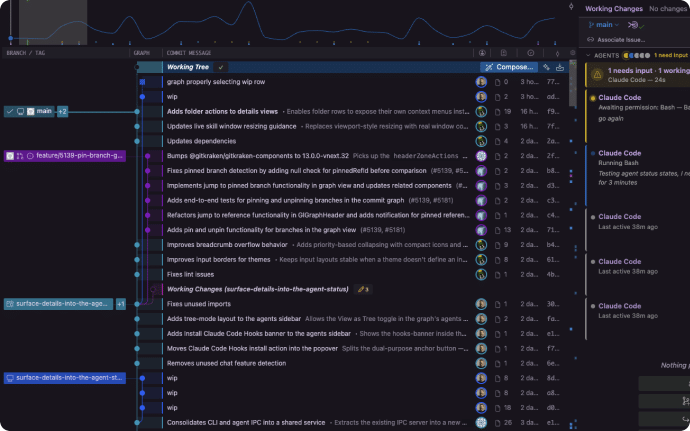Click the link icon next to Associate Issue
Image resolution: width=690 pixels, height=431 pixels.
(x=591, y=40)
